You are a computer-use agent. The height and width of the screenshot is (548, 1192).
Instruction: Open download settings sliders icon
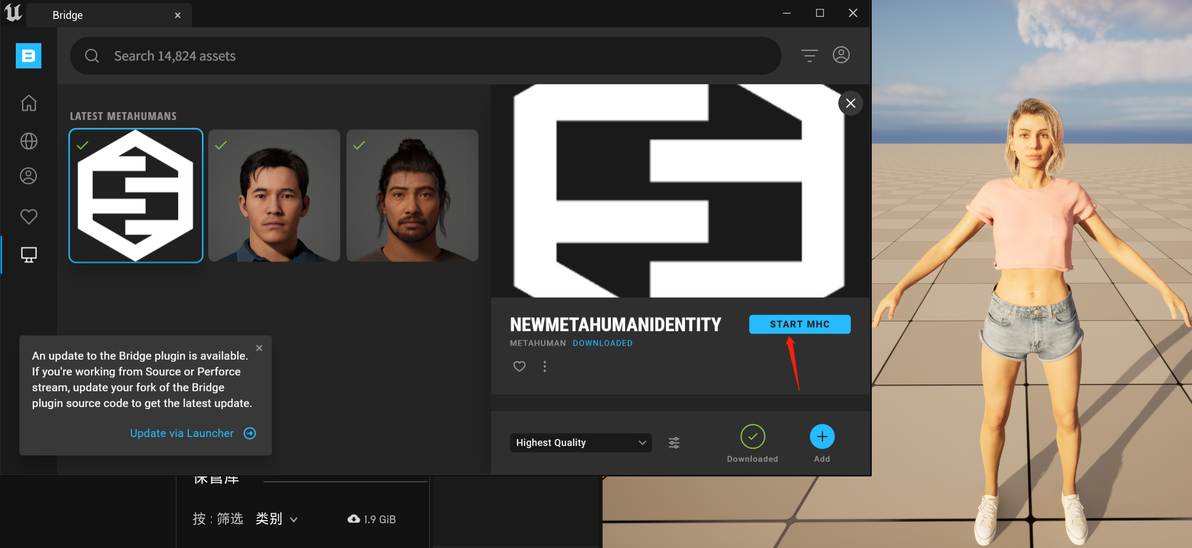point(674,442)
